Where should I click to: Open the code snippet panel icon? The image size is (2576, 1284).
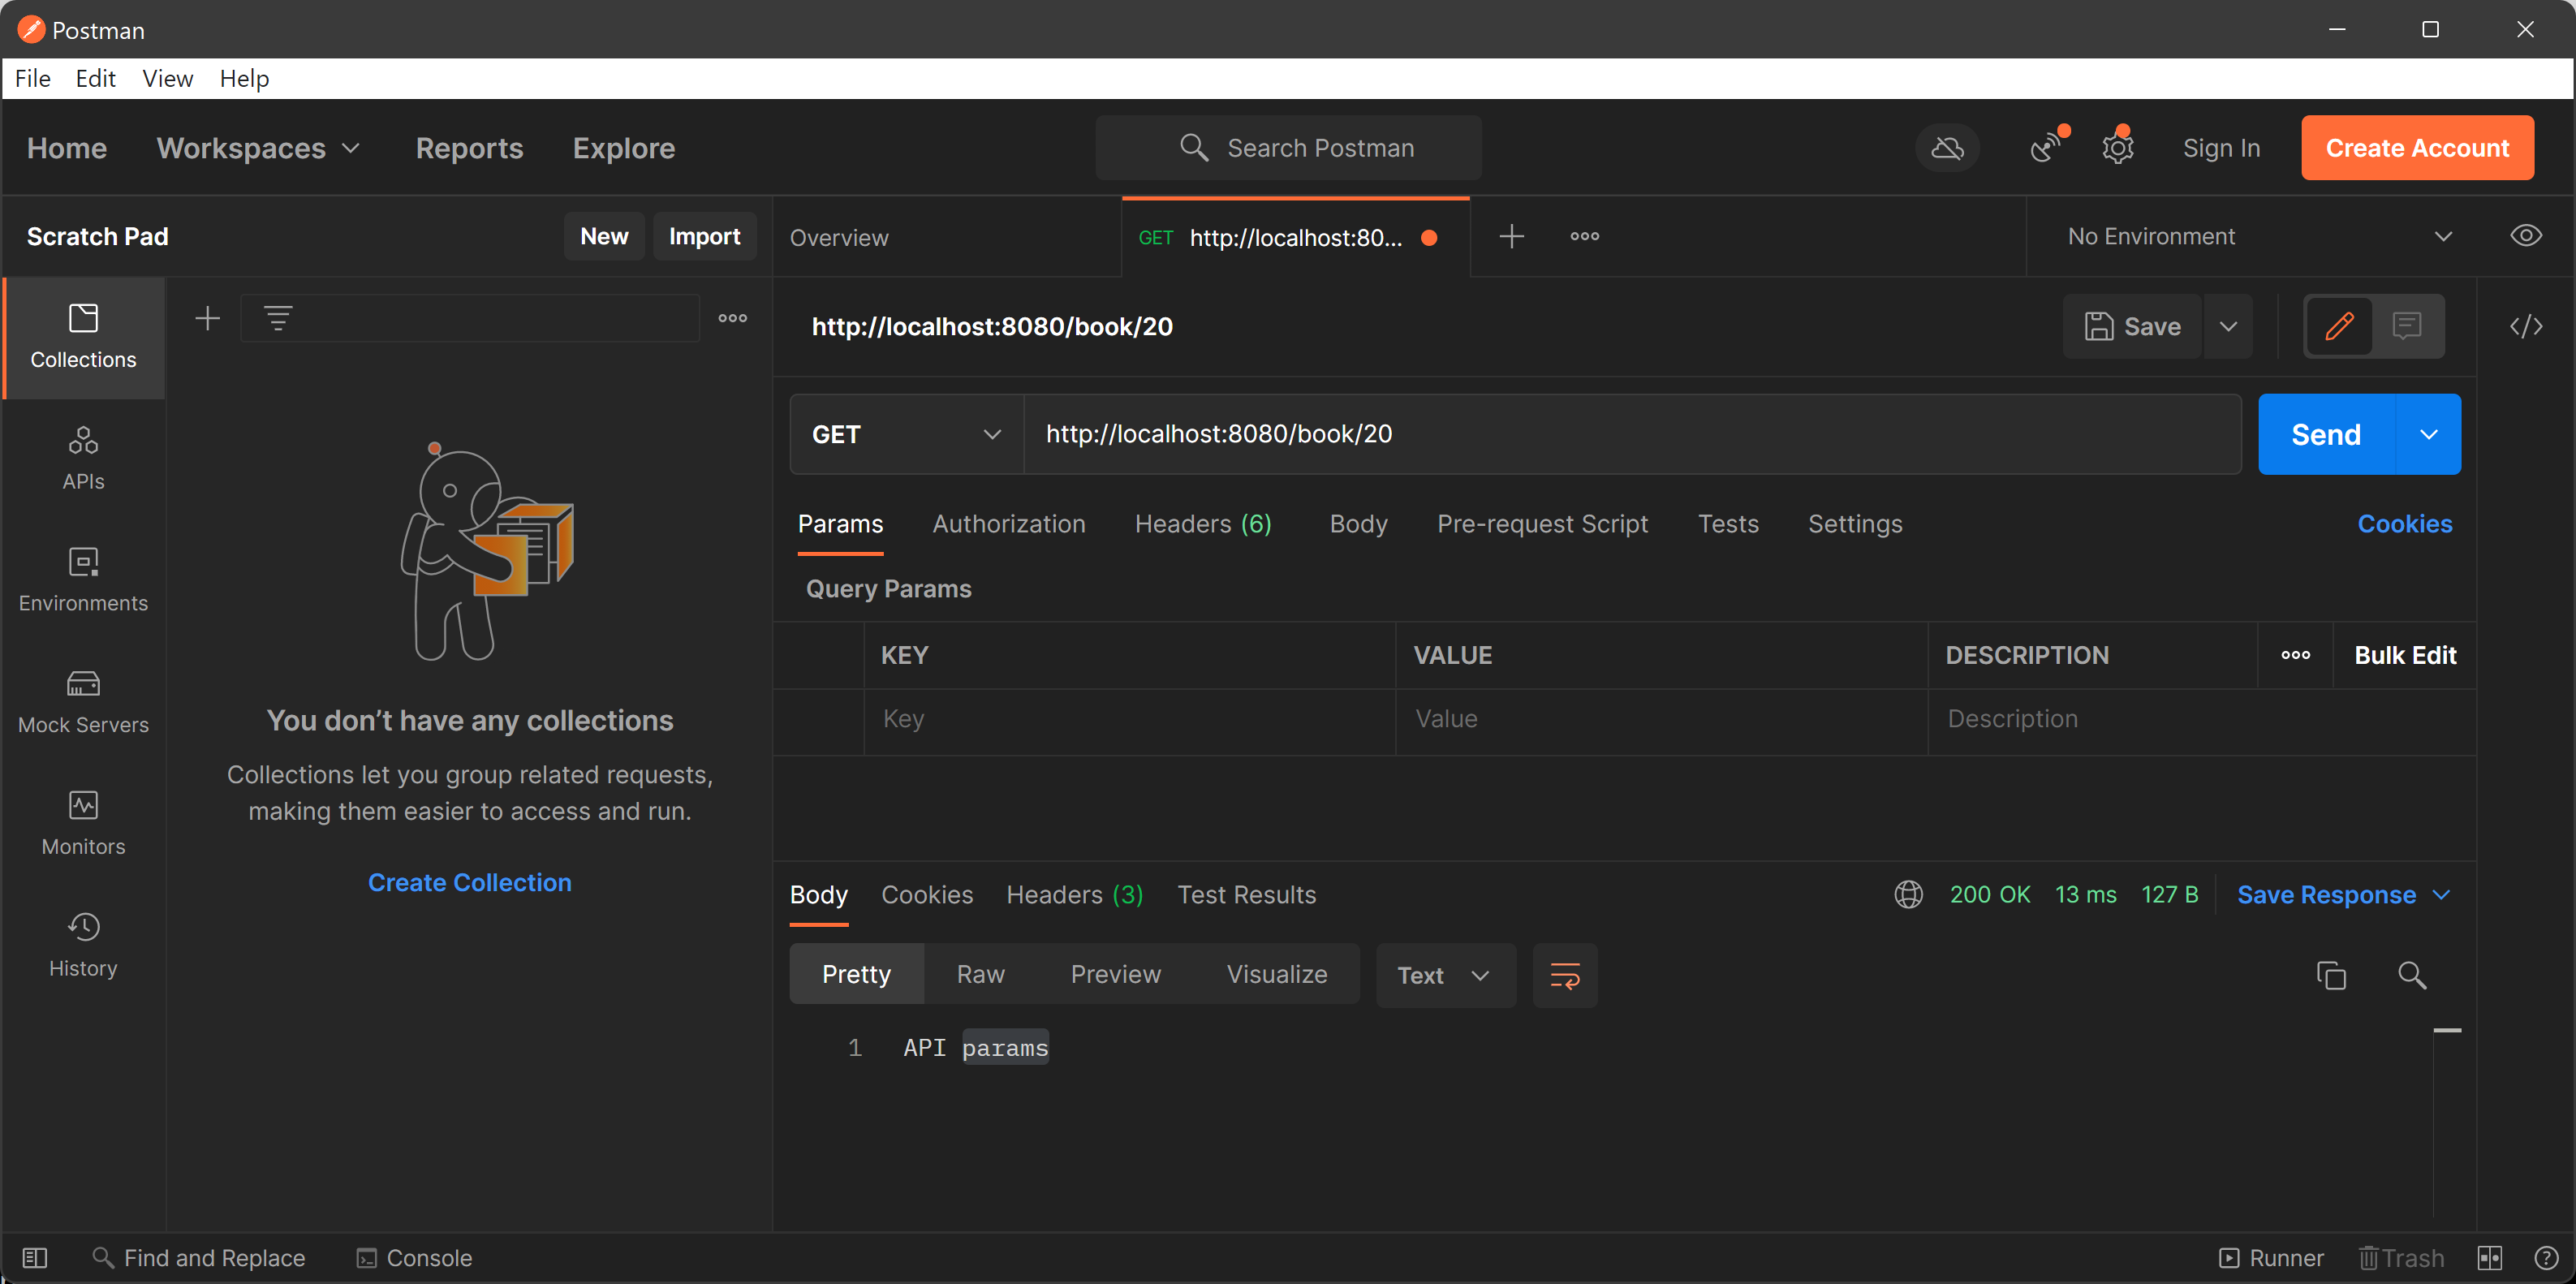2525,326
